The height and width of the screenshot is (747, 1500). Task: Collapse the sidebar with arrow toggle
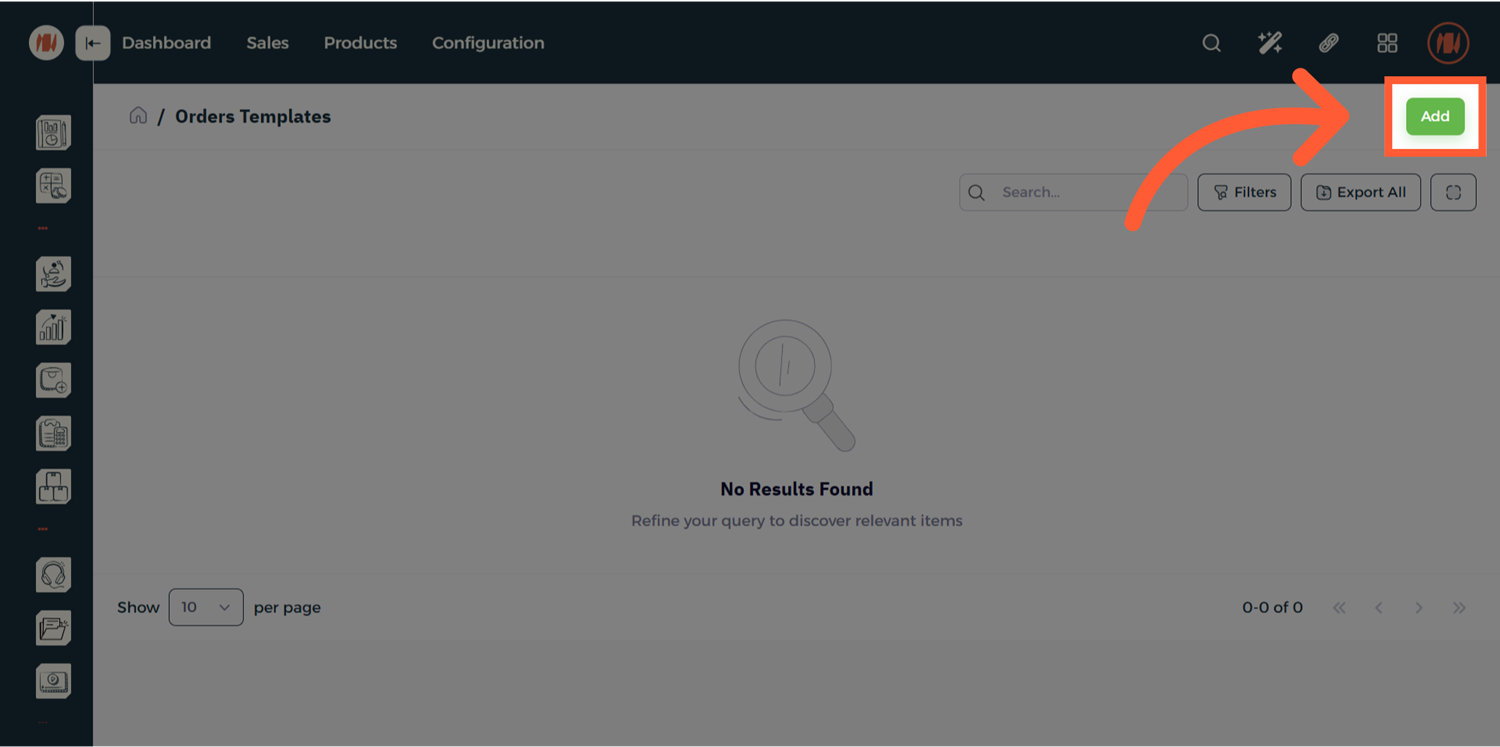tap(93, 43)
